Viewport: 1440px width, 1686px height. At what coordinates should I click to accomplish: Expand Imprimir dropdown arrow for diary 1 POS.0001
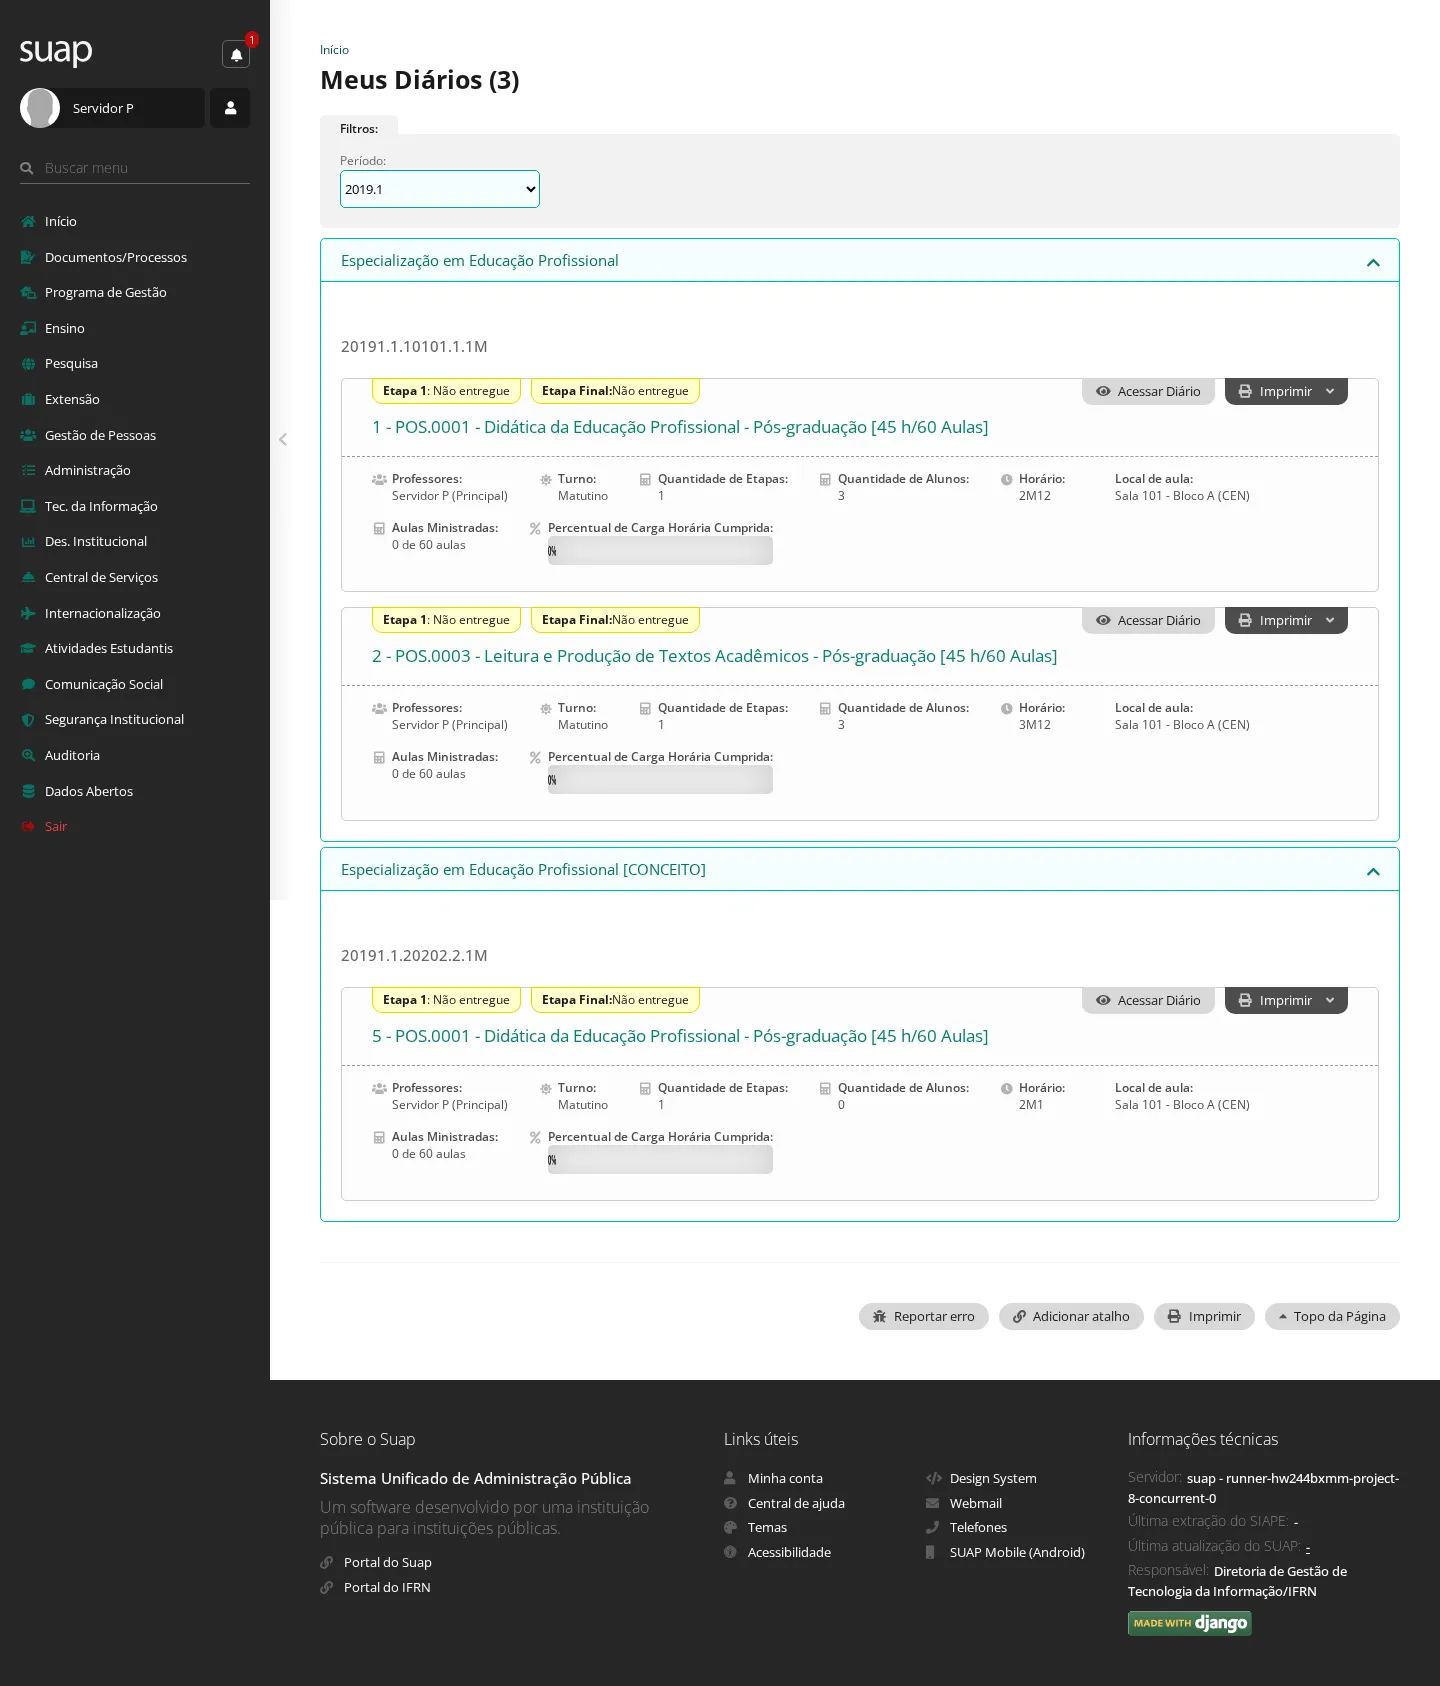pos(1330,391)
